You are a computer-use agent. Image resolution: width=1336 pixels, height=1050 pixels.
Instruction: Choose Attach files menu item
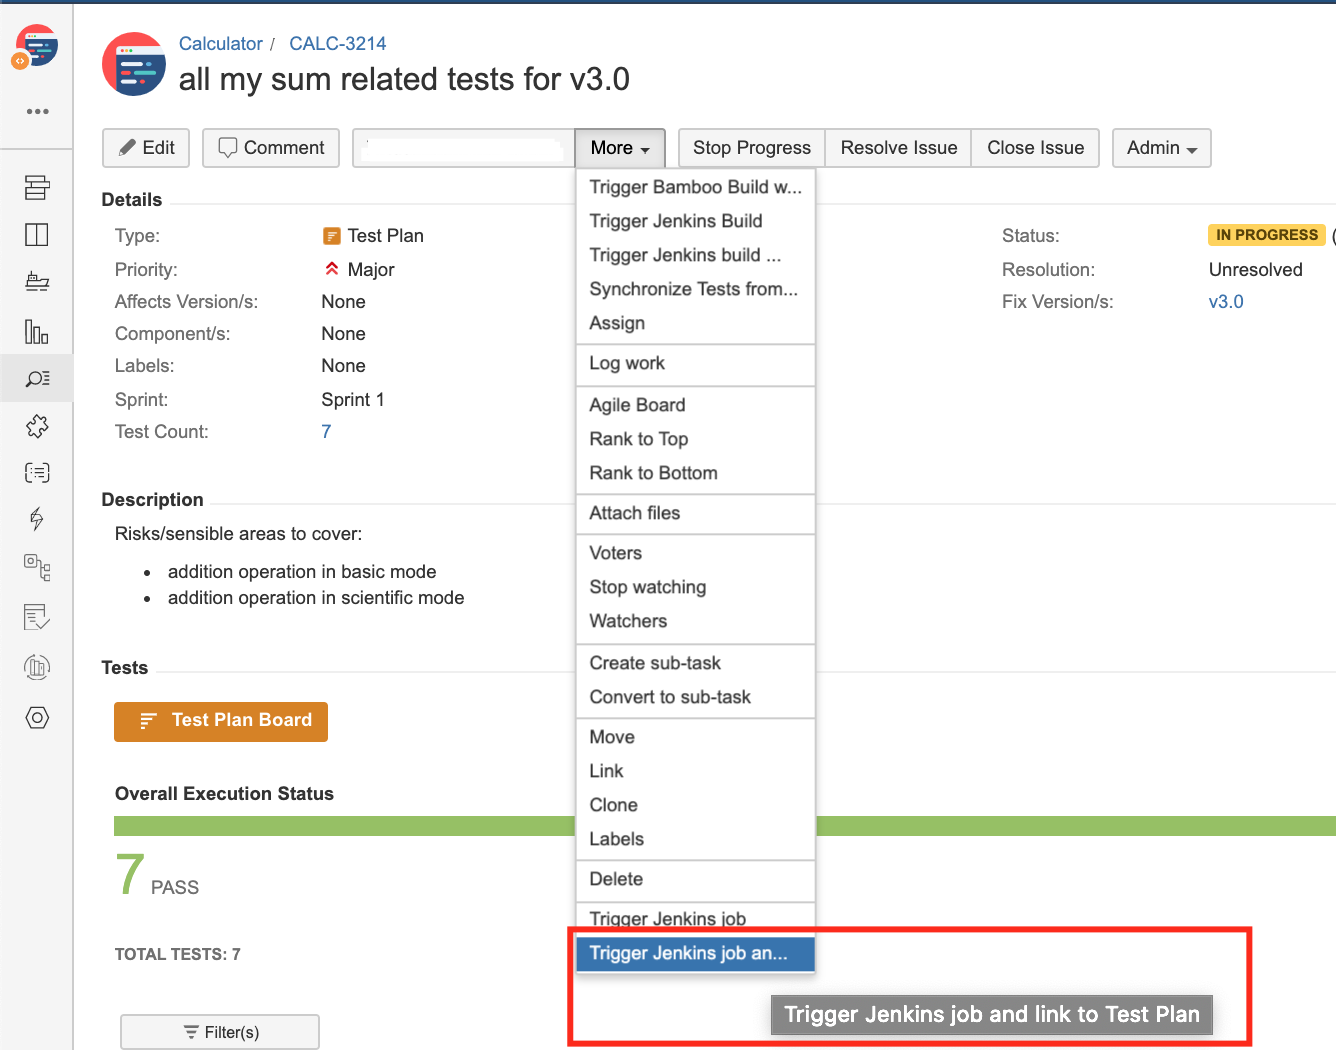pyautogui.click(x=696, y=513)
